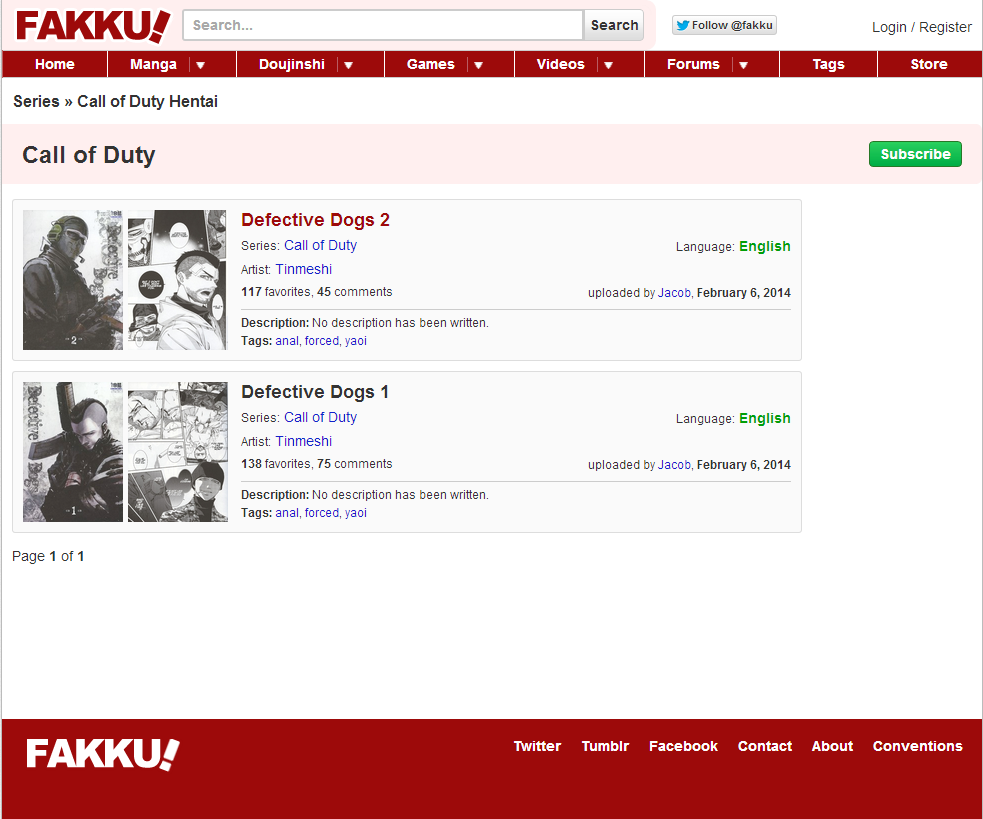Open the first entry's cover thumbnail
Image resolution: width=983 pixels, height=819 pixels.
pos(73,280)
